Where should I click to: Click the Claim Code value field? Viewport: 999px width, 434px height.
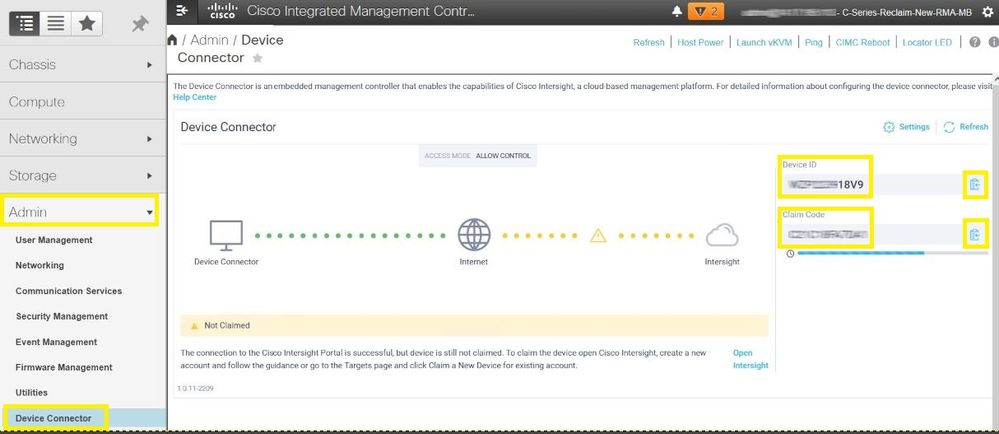[x=871, y=235]
